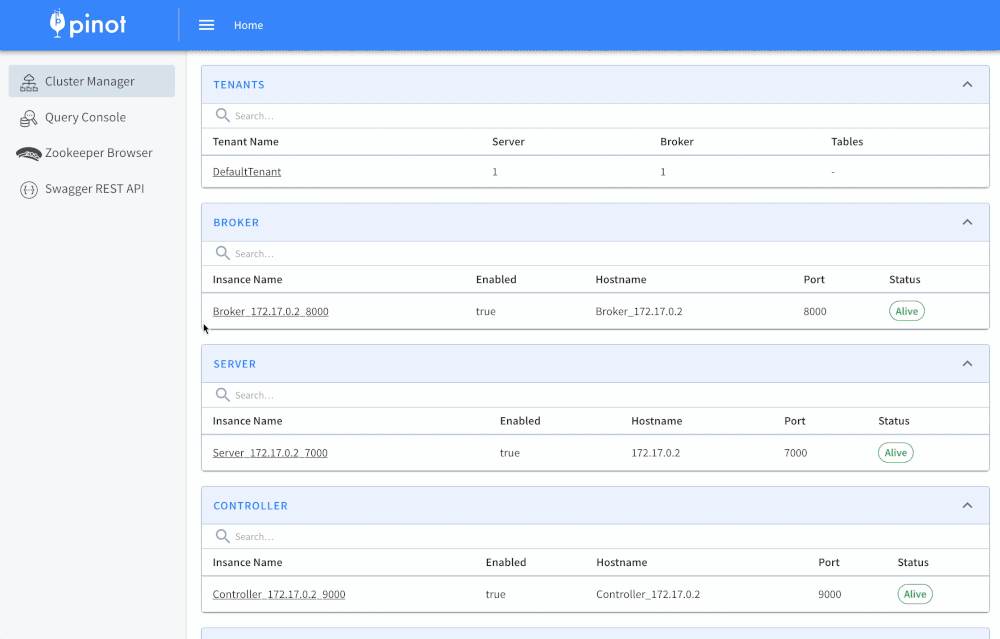Open the DefaultTenant details
Screen dimensions: 1000x639
245,170
